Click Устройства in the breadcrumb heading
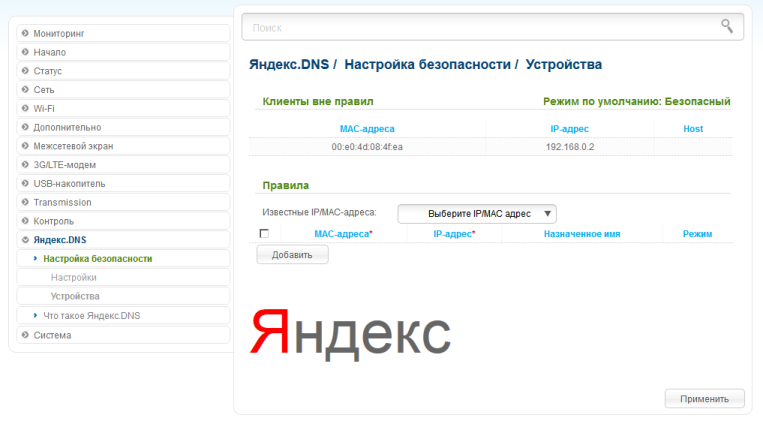This screenshot has width=763, height=424. [x=563, y=64]
